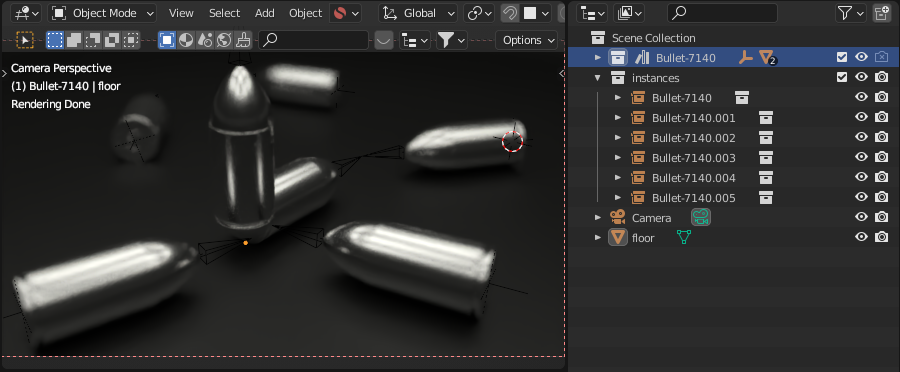Select the Select Box tool icon

pos(25,40)
